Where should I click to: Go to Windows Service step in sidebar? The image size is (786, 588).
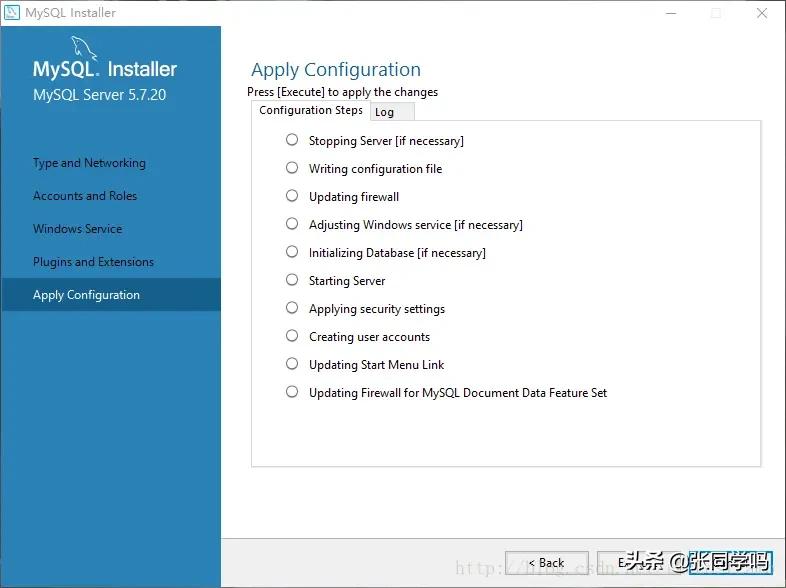(77, 229)
